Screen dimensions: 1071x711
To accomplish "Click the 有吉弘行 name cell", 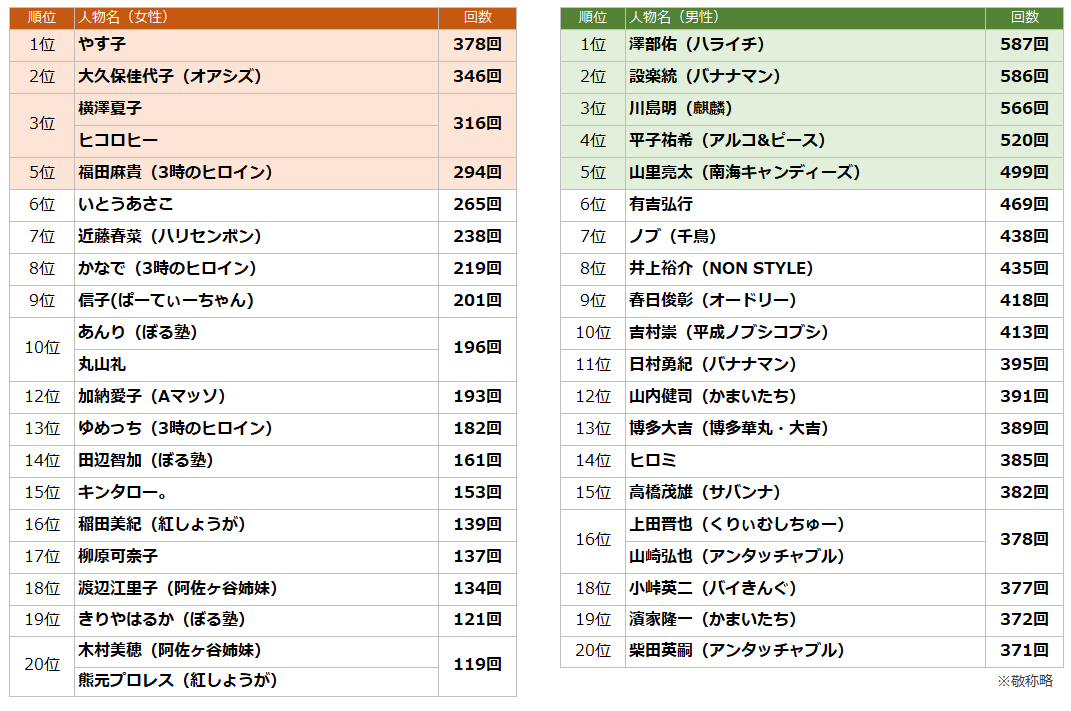I will coord(661,204).
